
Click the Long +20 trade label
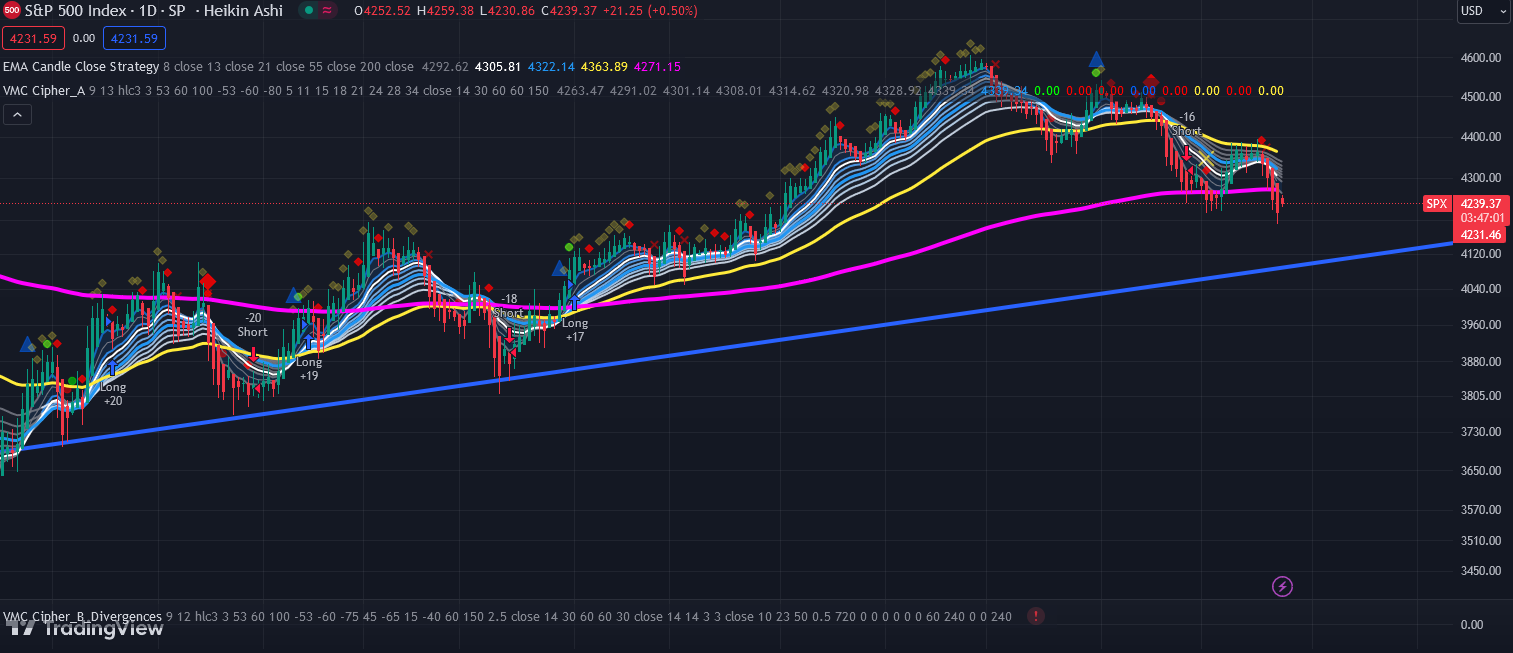[x=113, y=394]
